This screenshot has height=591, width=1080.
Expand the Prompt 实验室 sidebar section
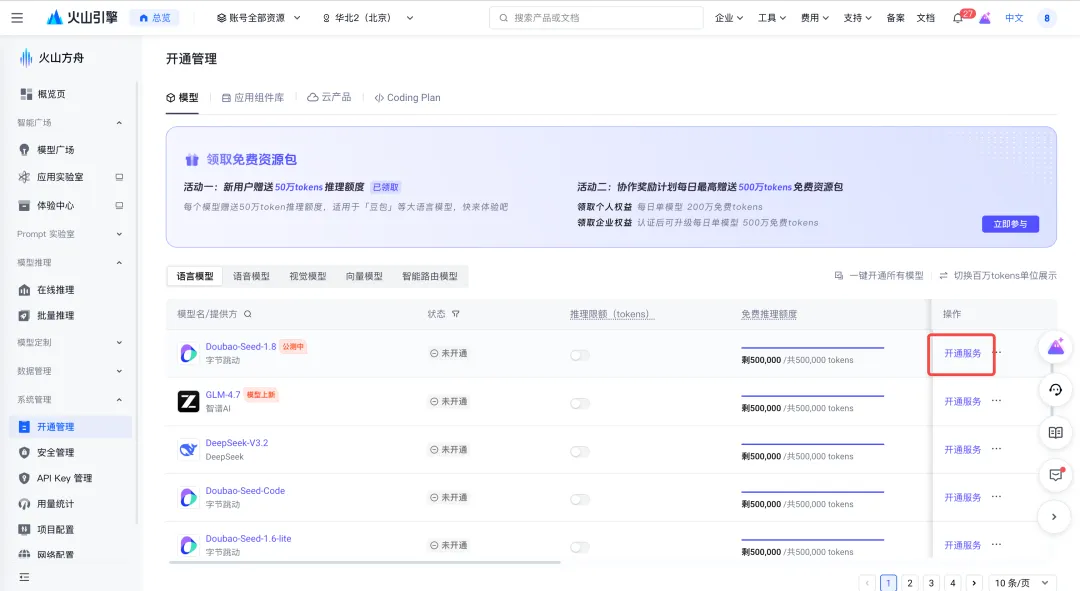pyautogui.click(x=70, y=234)
